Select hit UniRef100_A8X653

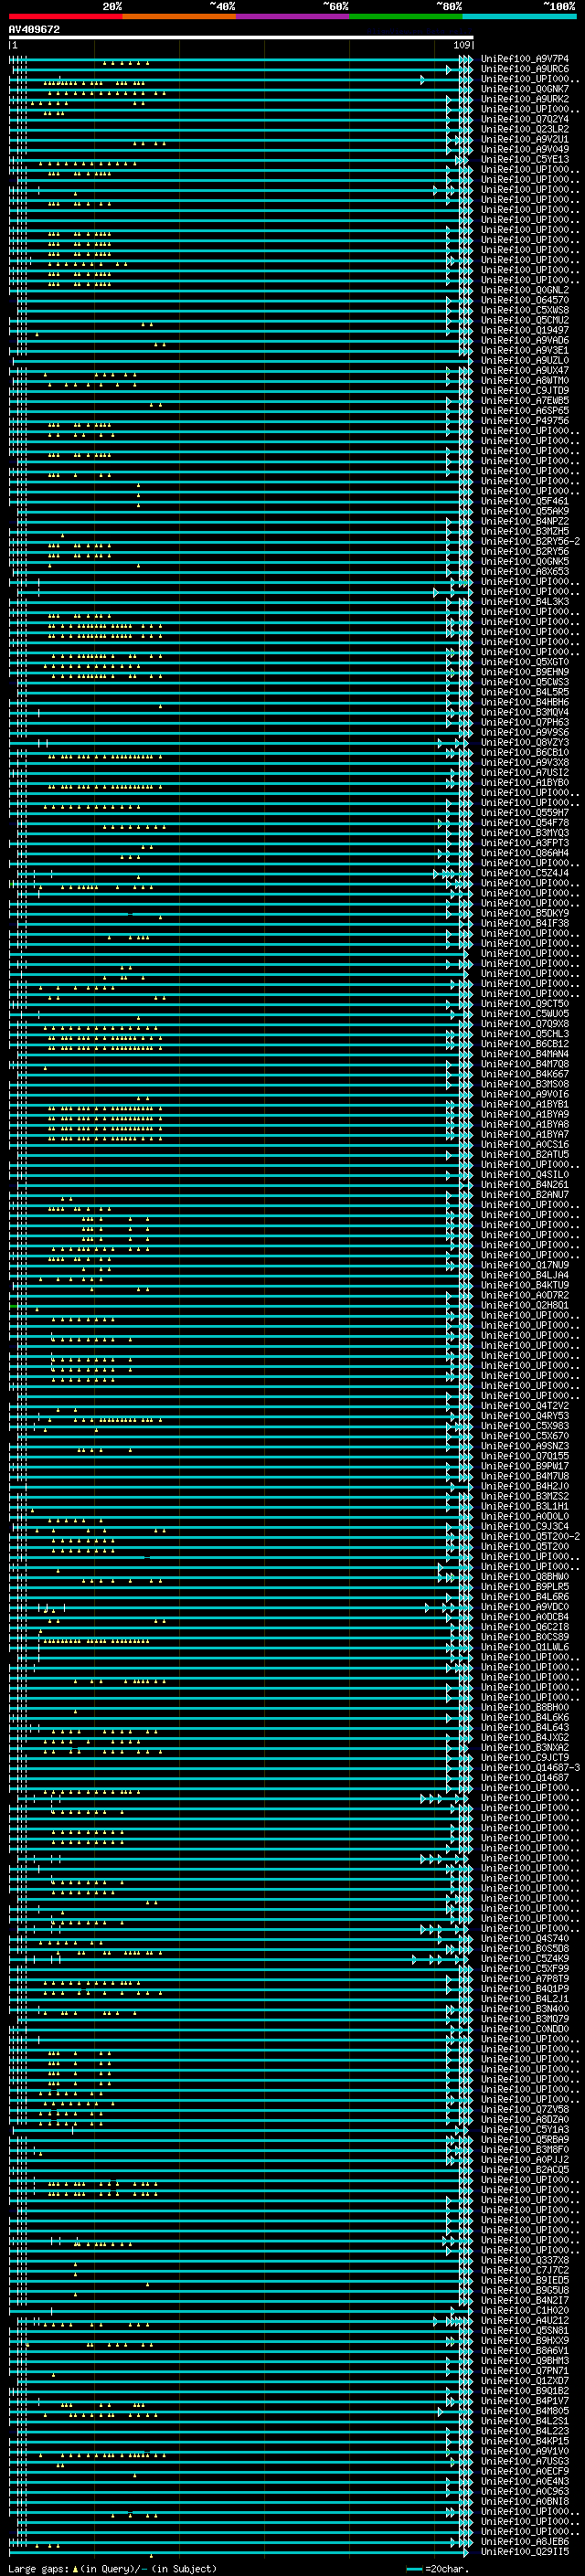click(525, 571)
